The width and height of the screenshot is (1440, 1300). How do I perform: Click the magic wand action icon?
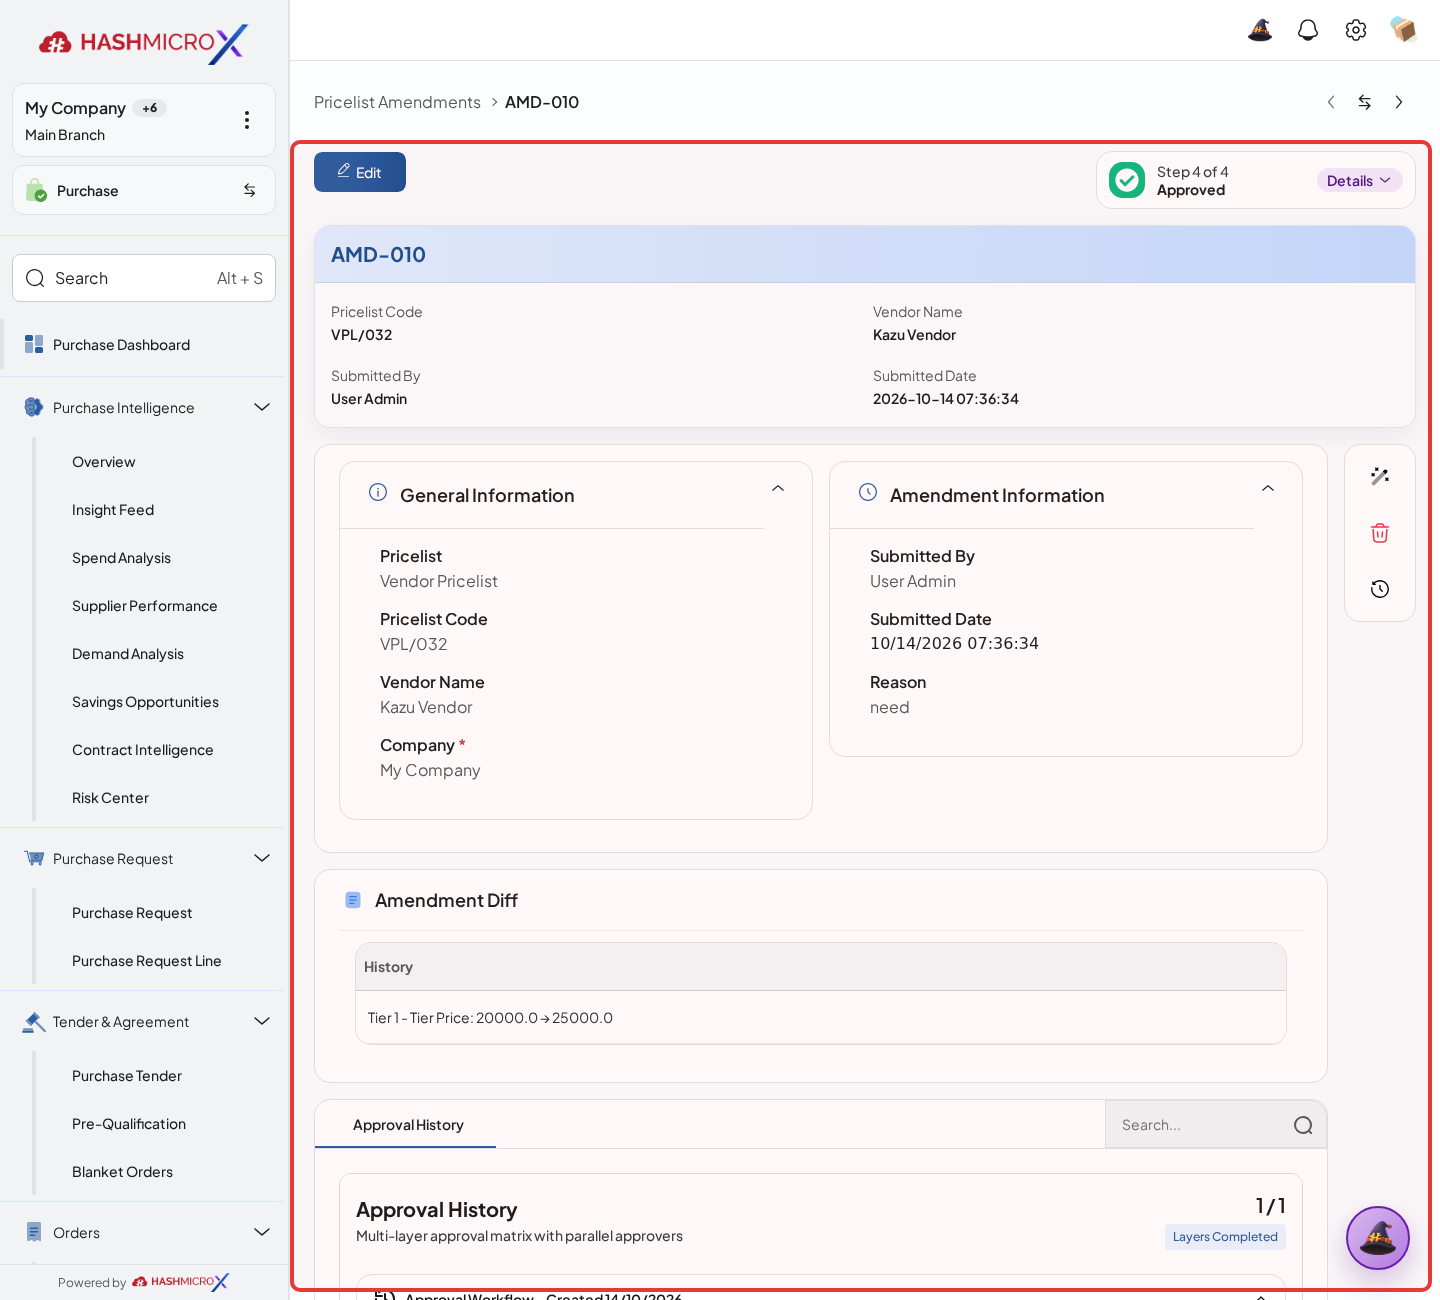tap(1380, 476)
